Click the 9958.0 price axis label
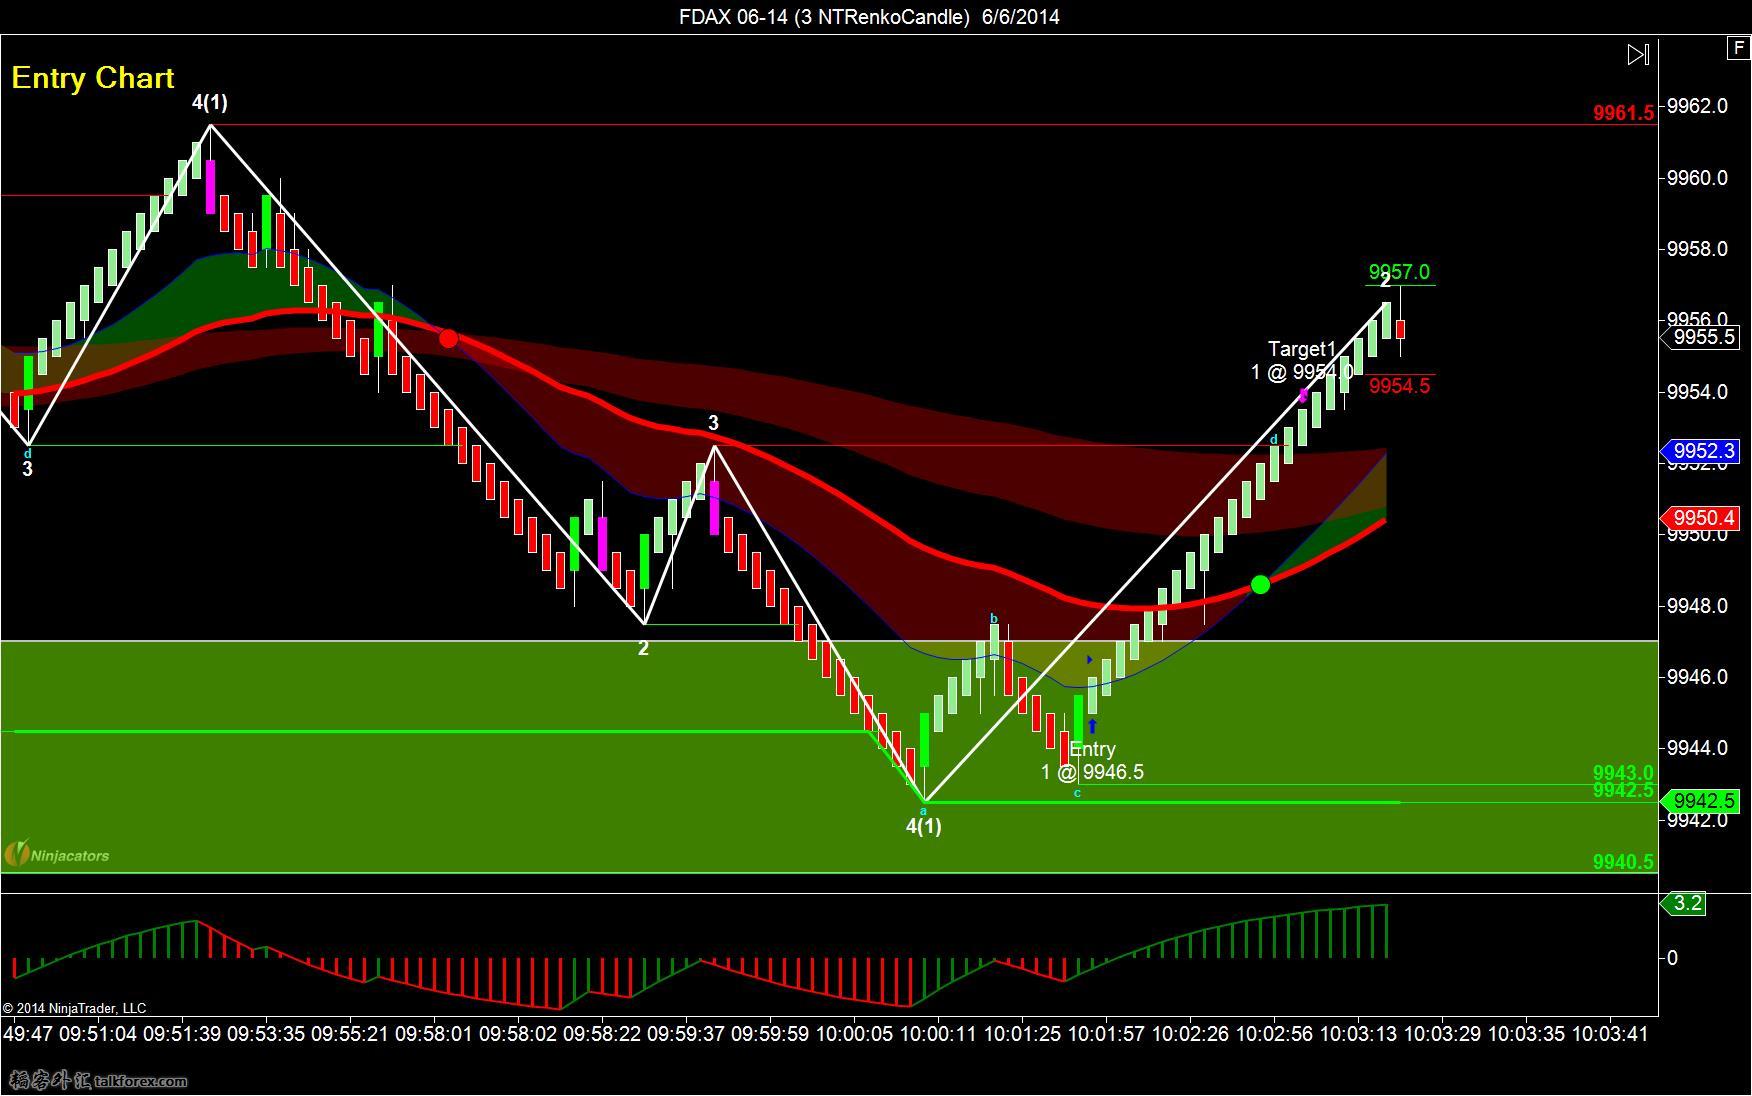 click(1697, 249)
